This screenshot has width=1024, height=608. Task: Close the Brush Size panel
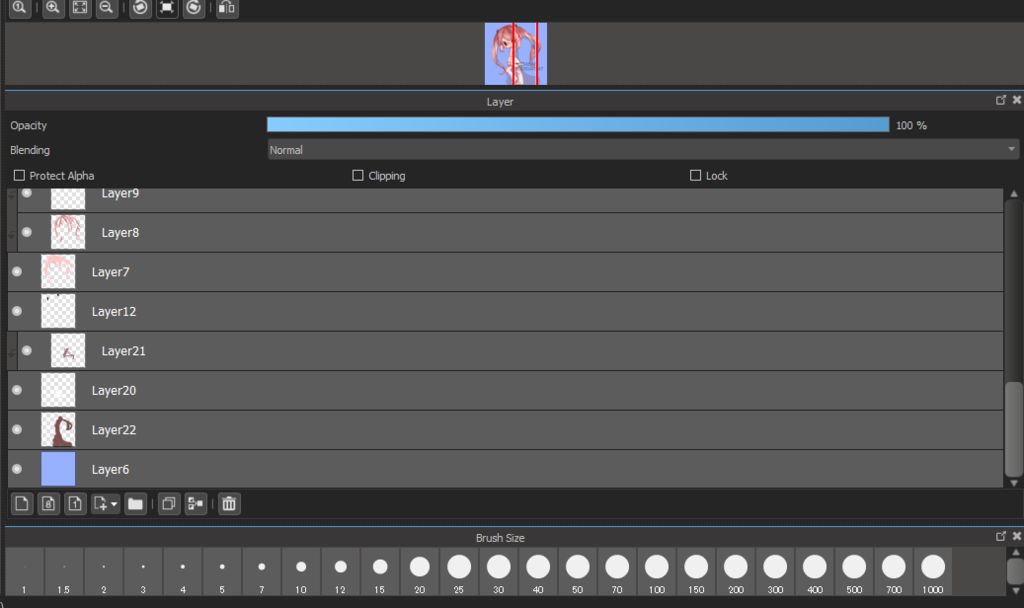click(x=1017, y=536)
